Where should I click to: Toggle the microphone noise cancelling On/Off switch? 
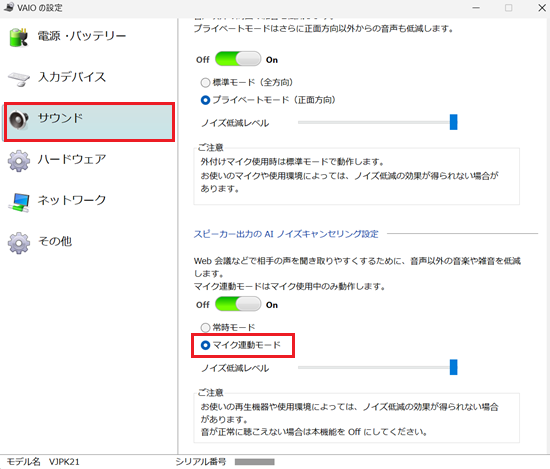click(238, 59)
